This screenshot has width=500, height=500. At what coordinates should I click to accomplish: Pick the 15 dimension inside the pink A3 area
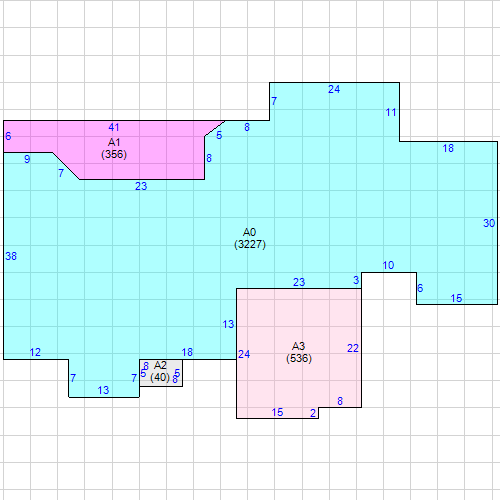277,412
